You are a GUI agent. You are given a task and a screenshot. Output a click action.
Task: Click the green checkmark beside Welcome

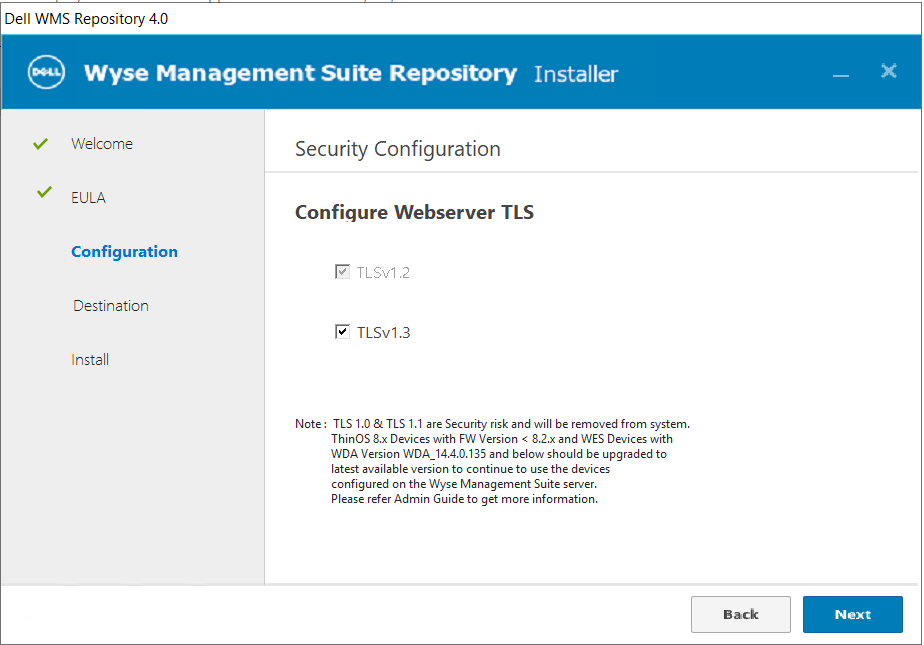[41, 144]
